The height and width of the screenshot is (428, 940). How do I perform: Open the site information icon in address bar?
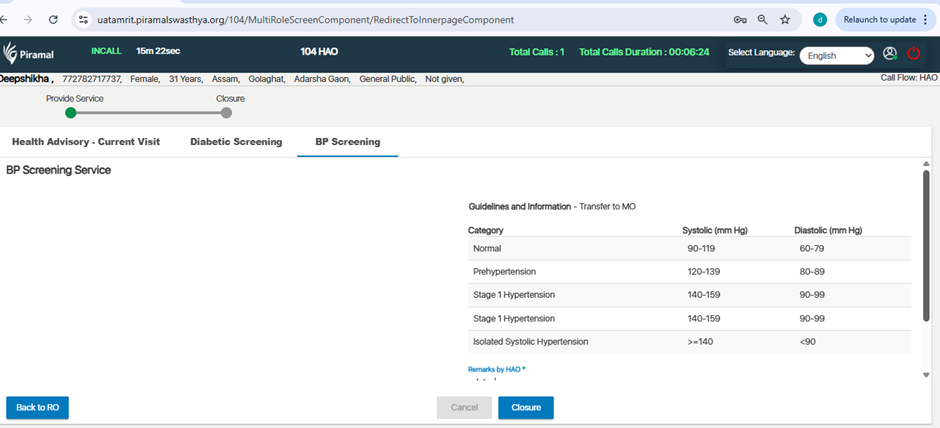(86, 19)
